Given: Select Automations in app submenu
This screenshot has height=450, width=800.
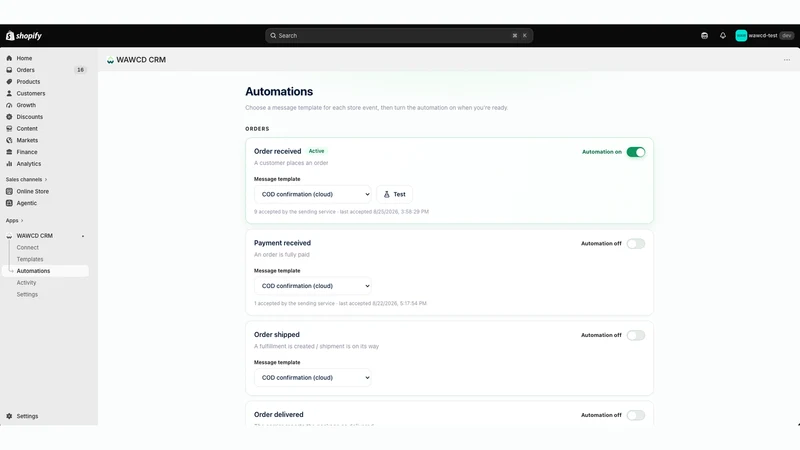Looking at the screenshot, I should [33, 271].
